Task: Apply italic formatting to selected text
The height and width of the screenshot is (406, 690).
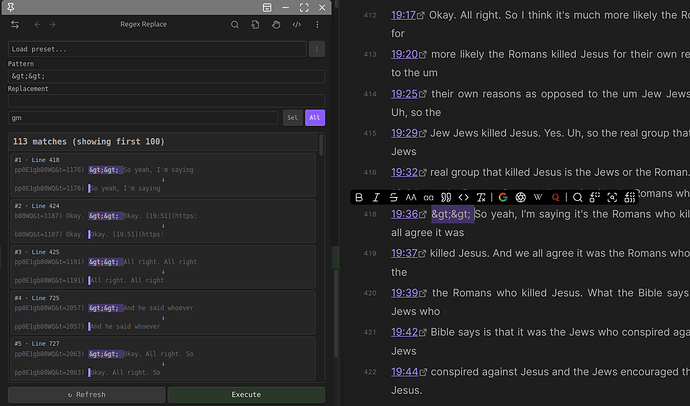Action: click(377, 197)
